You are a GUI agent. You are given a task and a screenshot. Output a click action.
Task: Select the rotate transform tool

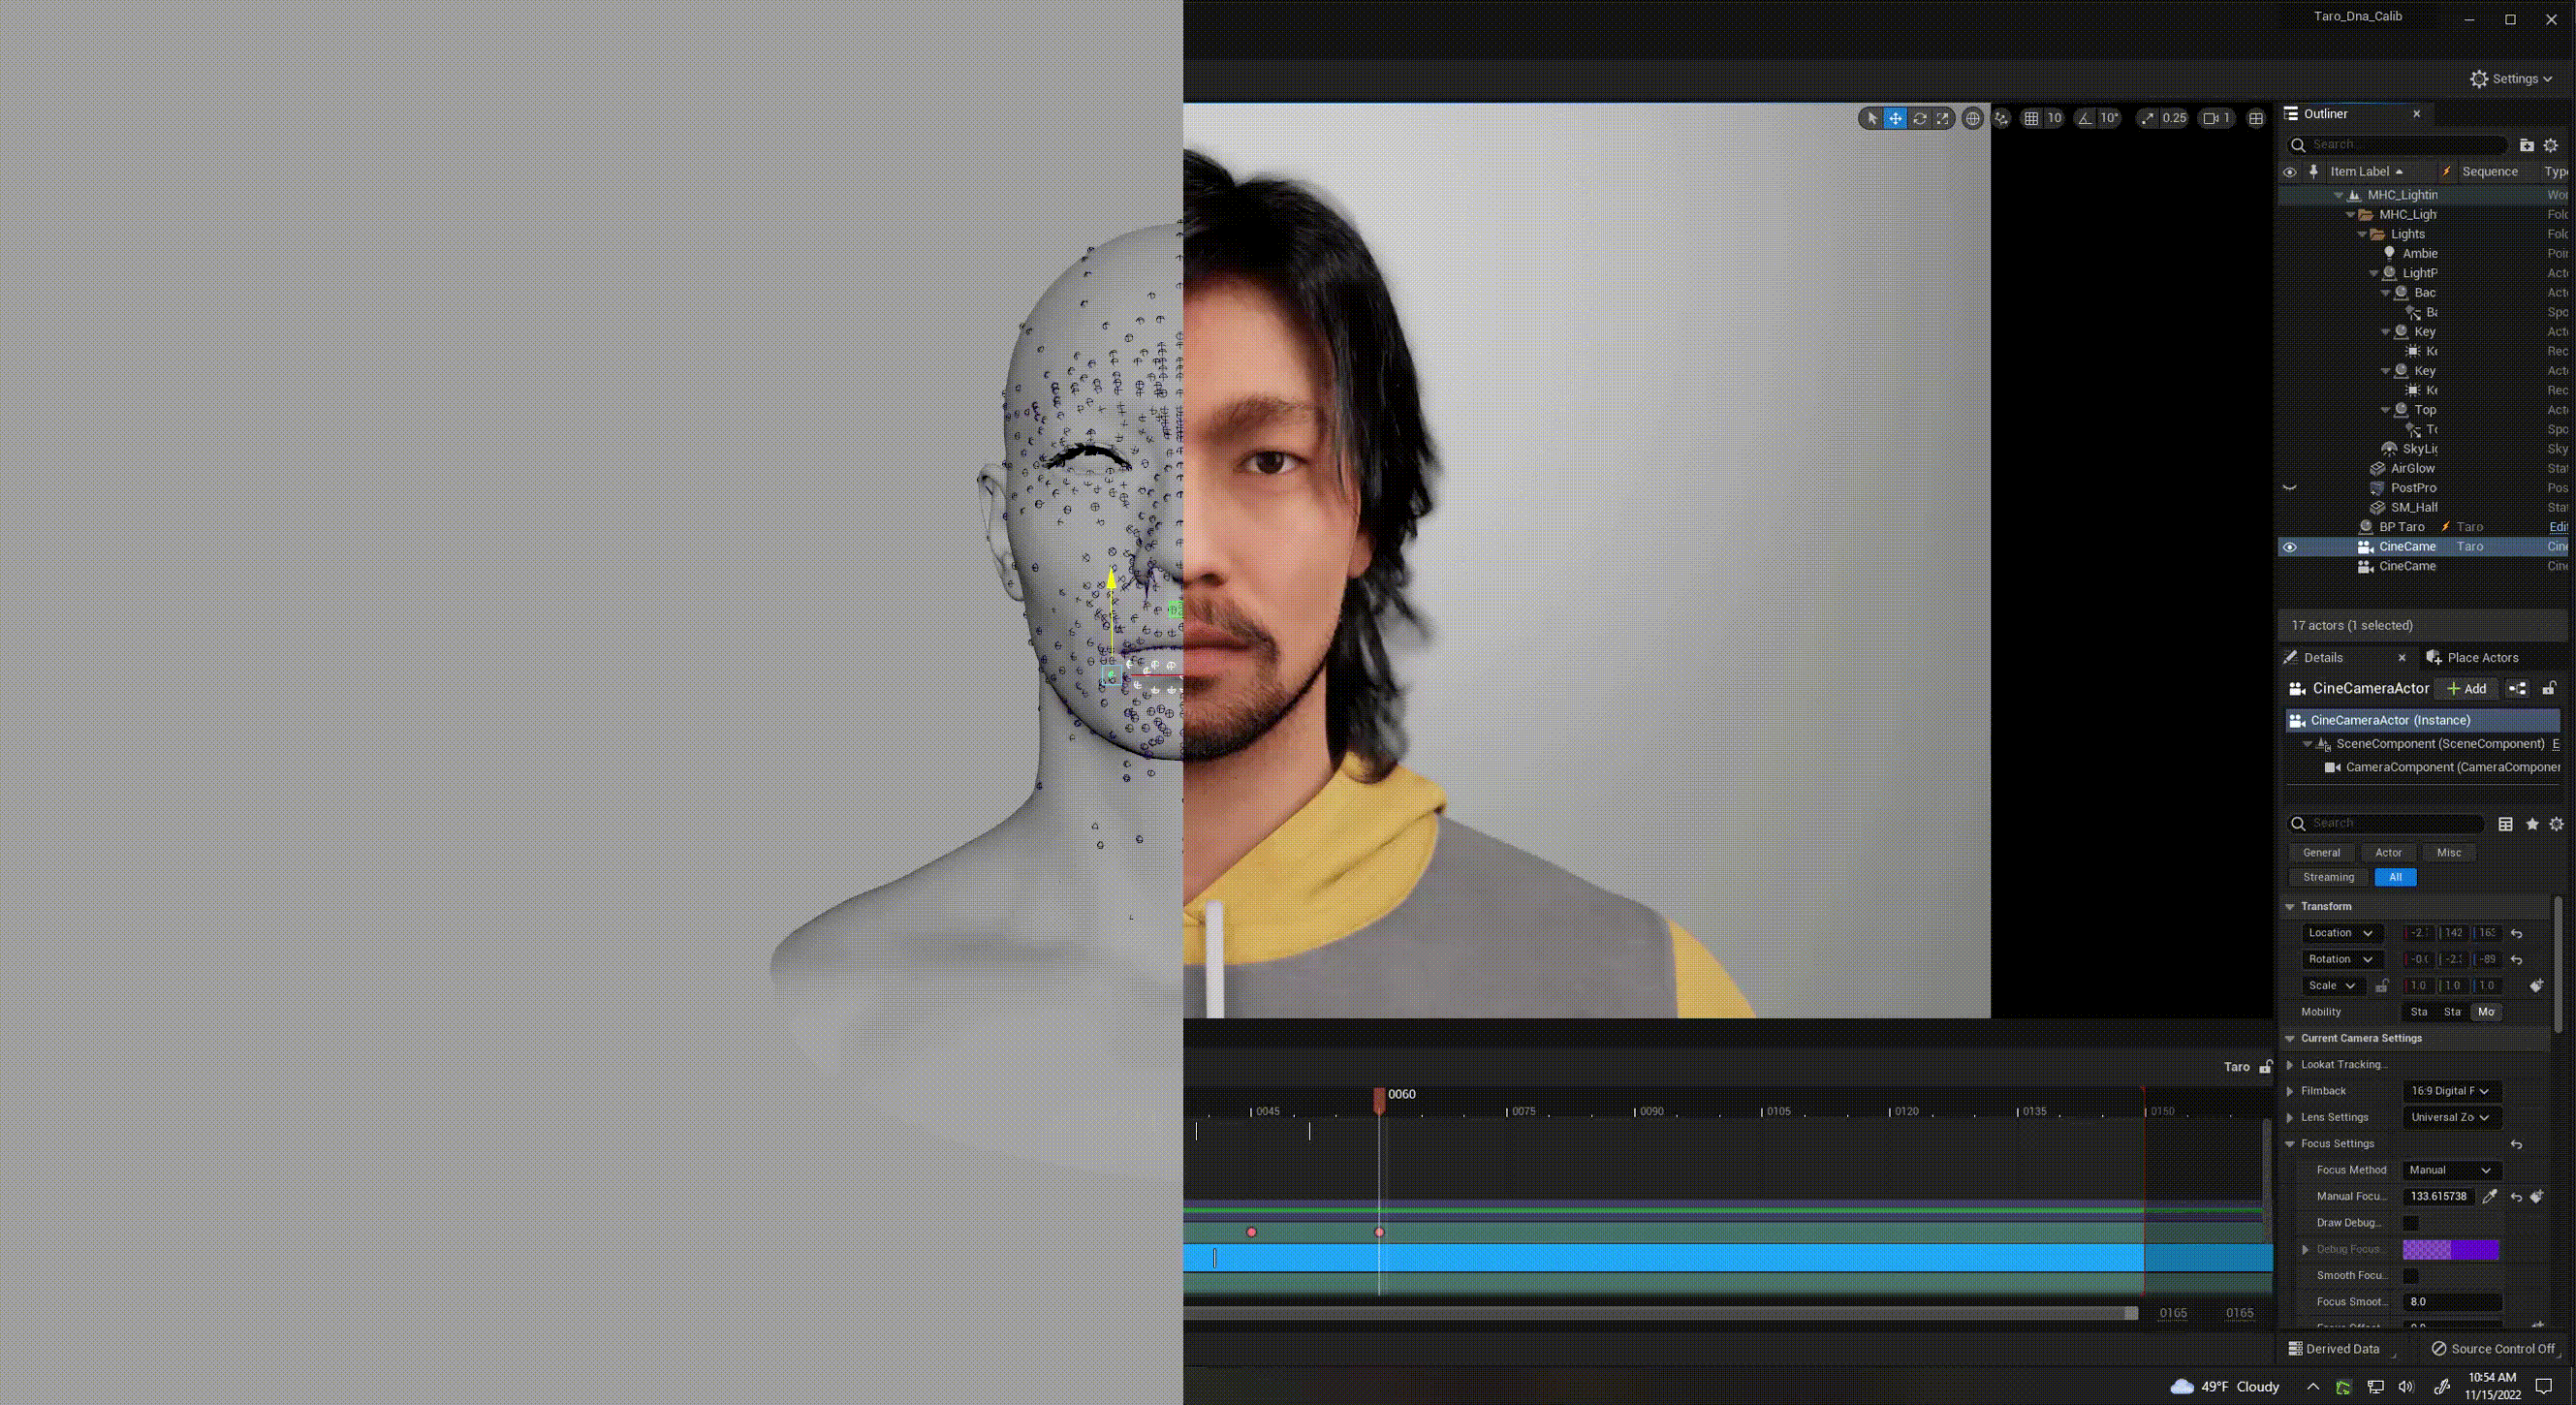click(1919, 118)
